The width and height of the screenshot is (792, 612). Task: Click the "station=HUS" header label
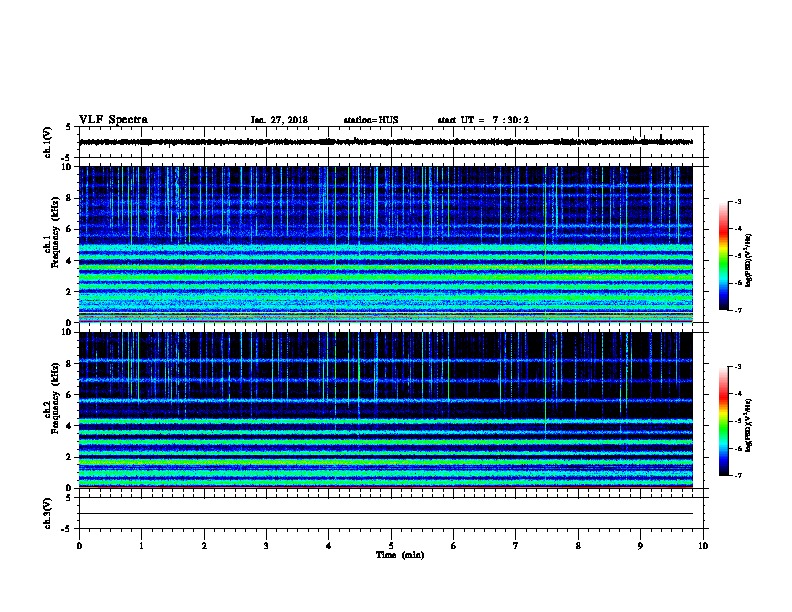point(371,120)
